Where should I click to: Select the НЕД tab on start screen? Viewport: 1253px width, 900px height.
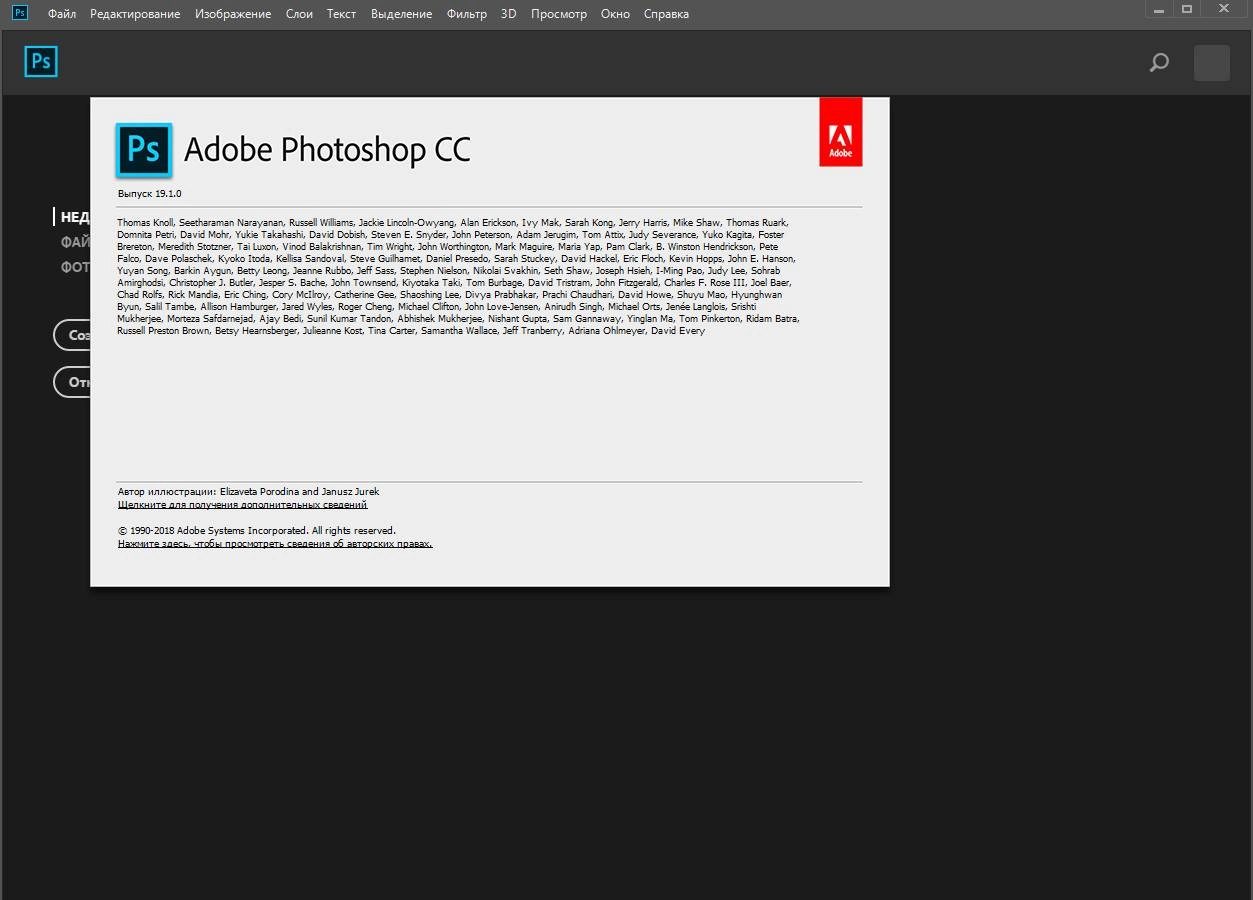pyautogui.click(x=75, y=217)
